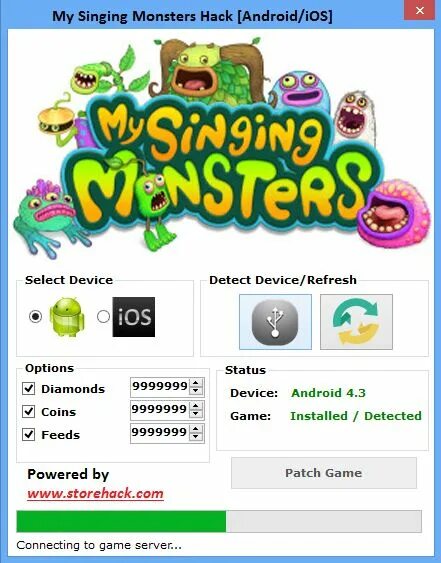441x563 pixels.
Task: Click the USB detect device icon
Action: (x=275, y=322)
